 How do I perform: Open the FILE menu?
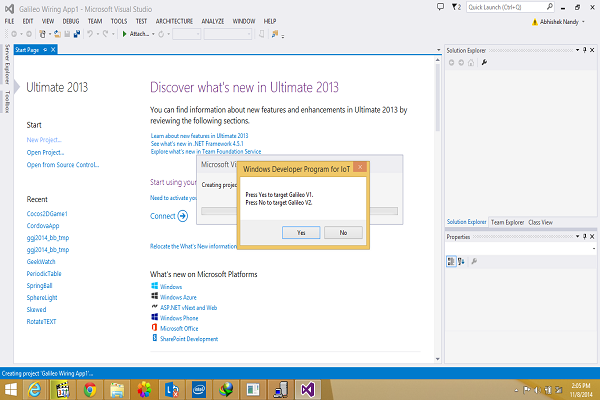click(9, 21)
